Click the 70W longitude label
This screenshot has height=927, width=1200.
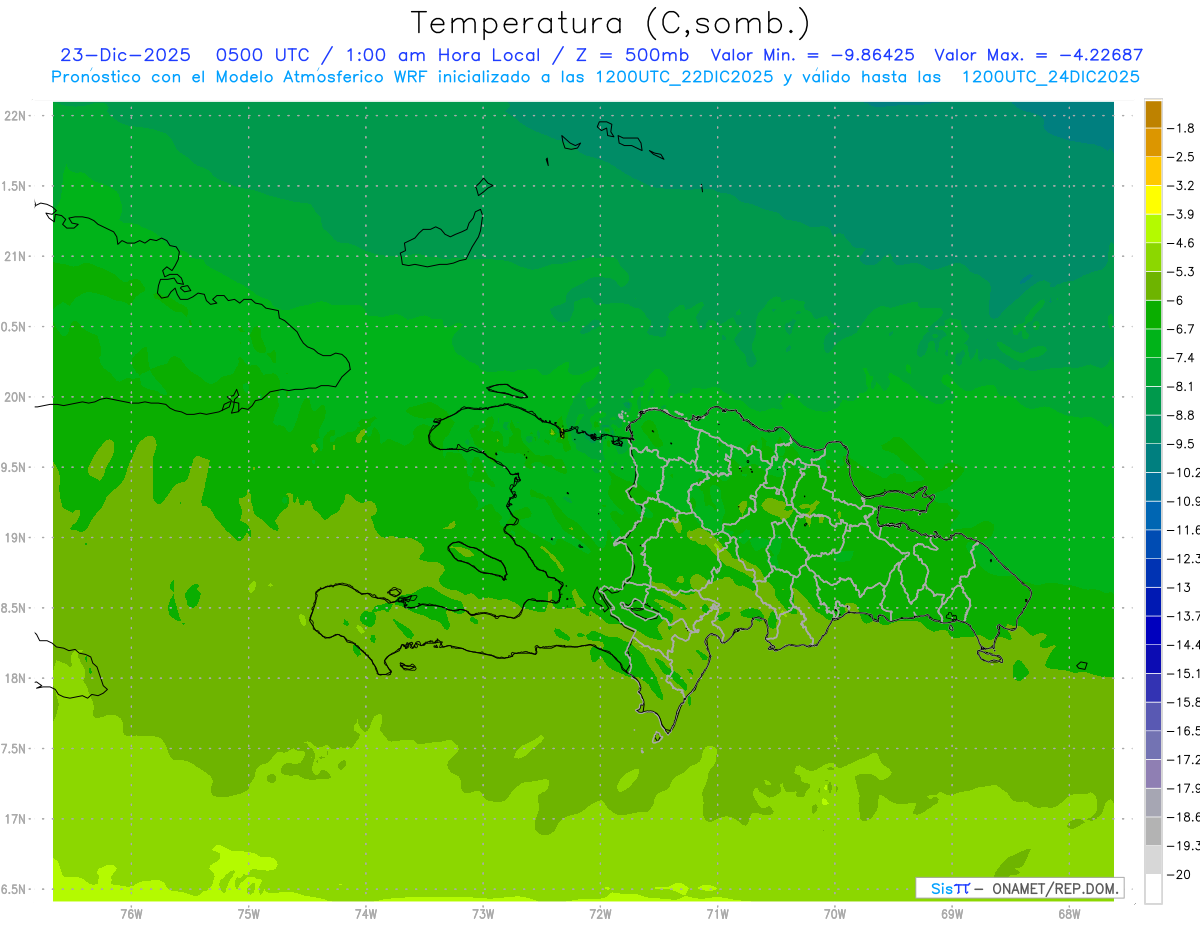coord(835,913)
